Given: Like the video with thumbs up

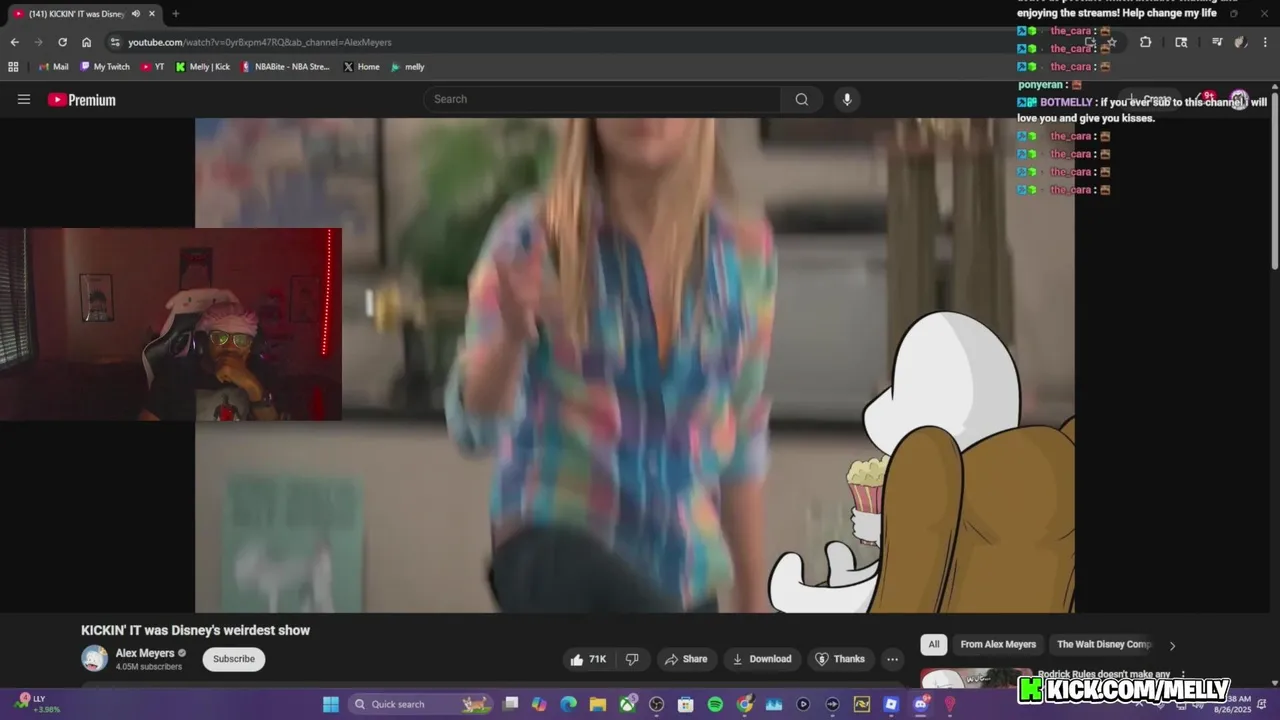Looking at the screenshot, I should click(588, 659).
